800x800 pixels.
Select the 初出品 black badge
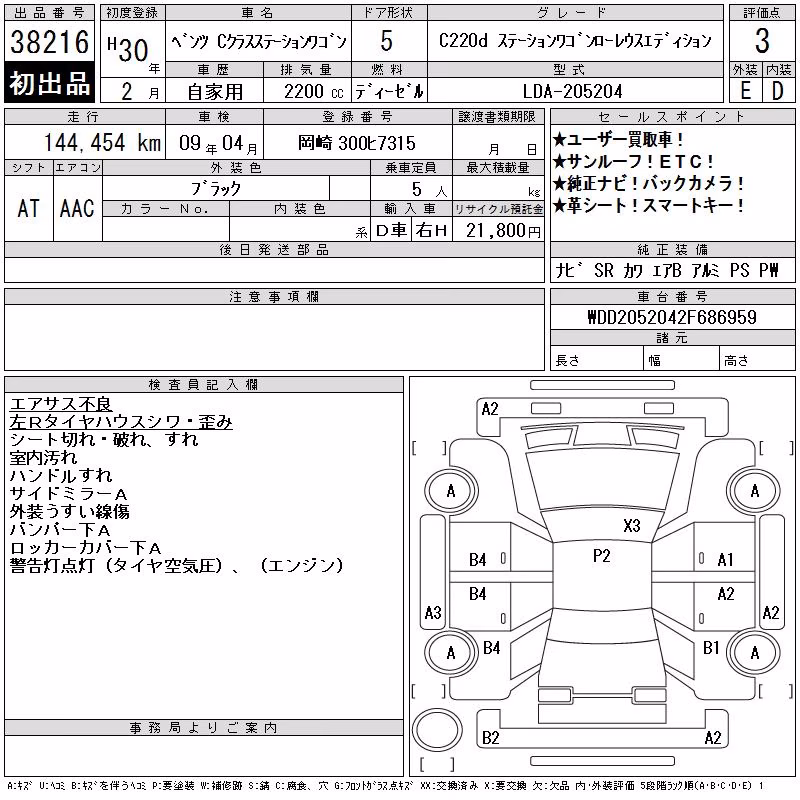[x=49, y=83]
